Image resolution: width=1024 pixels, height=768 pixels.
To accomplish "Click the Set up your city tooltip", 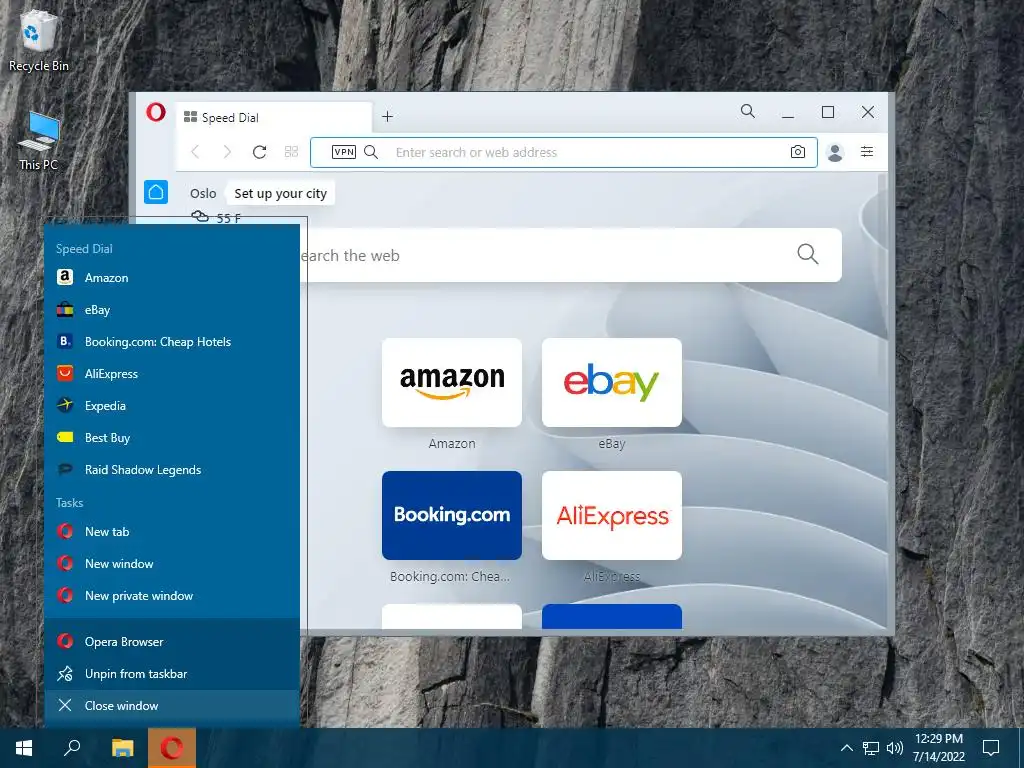I will click(280, 193).
